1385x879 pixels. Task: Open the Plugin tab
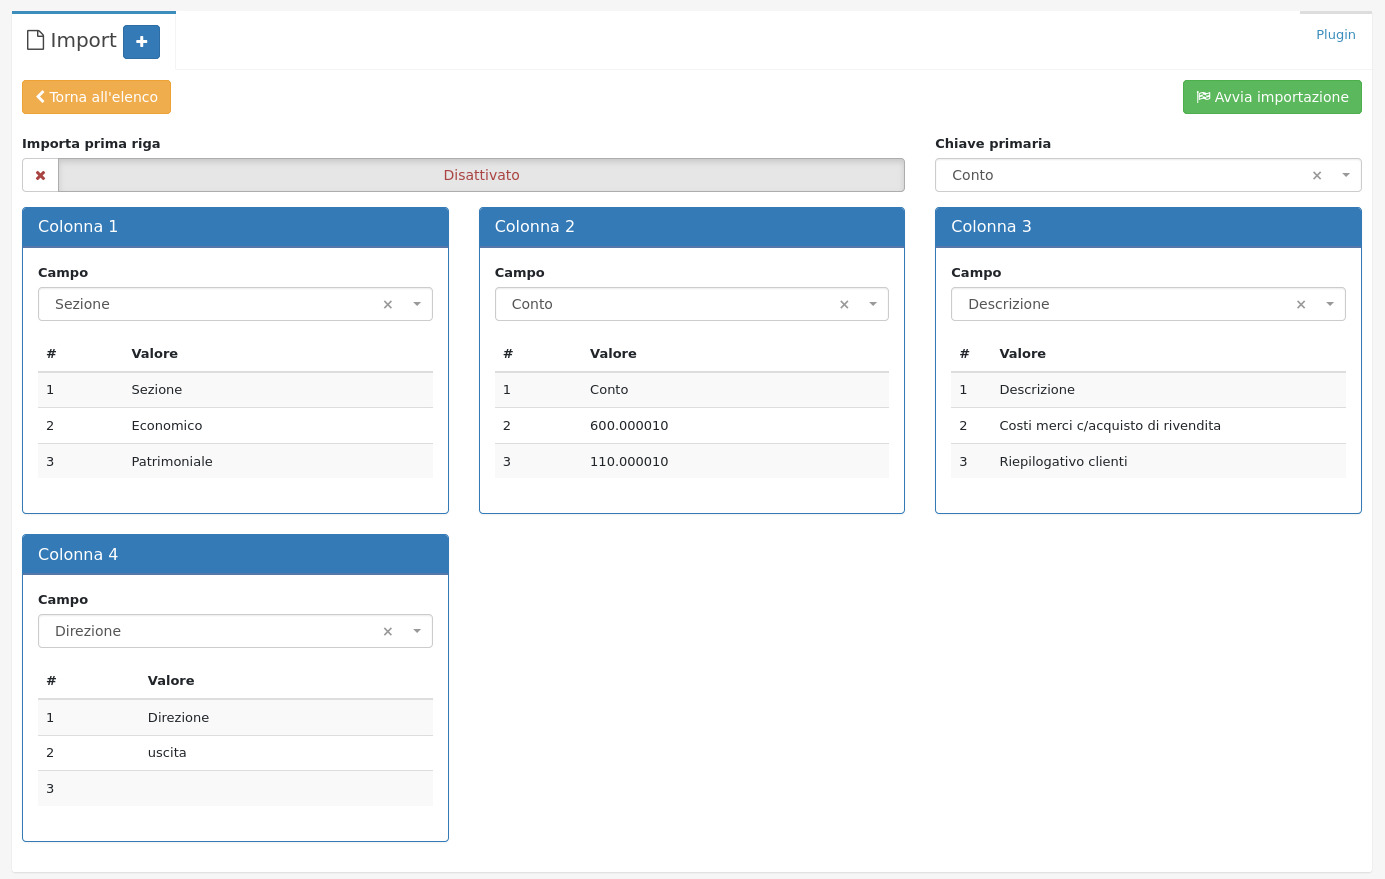1335,34
